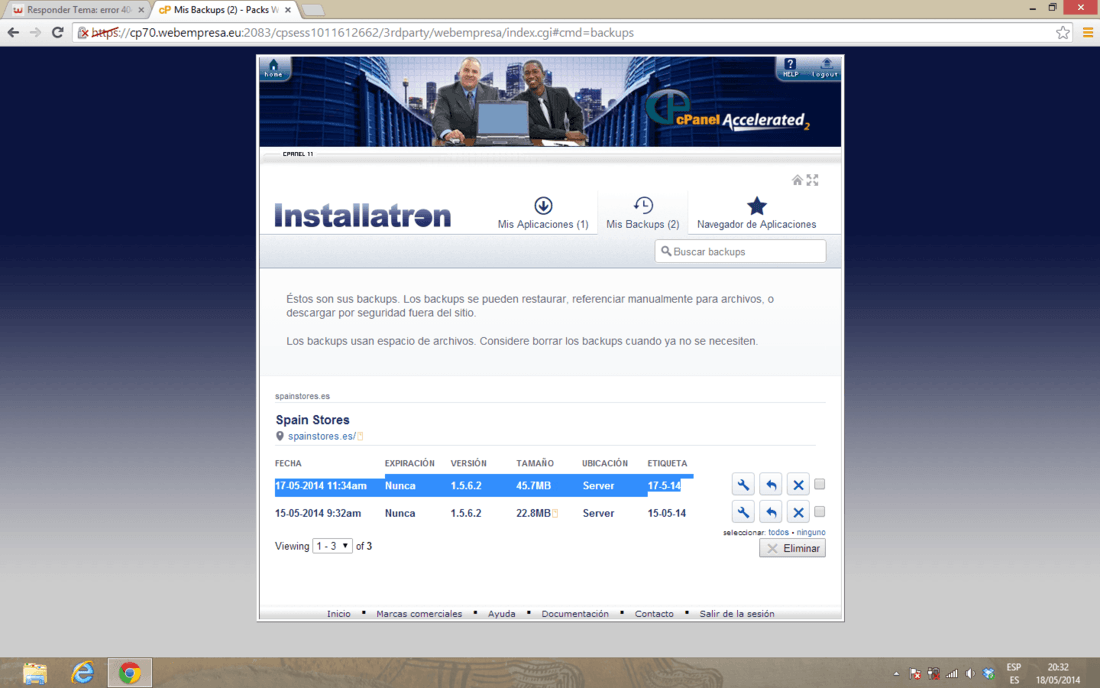This screenshot has height=688, width=1100.
Task: Click the 15-05-14 etiqueta cell
Action: pyautogui.click(x=666, y=513)
